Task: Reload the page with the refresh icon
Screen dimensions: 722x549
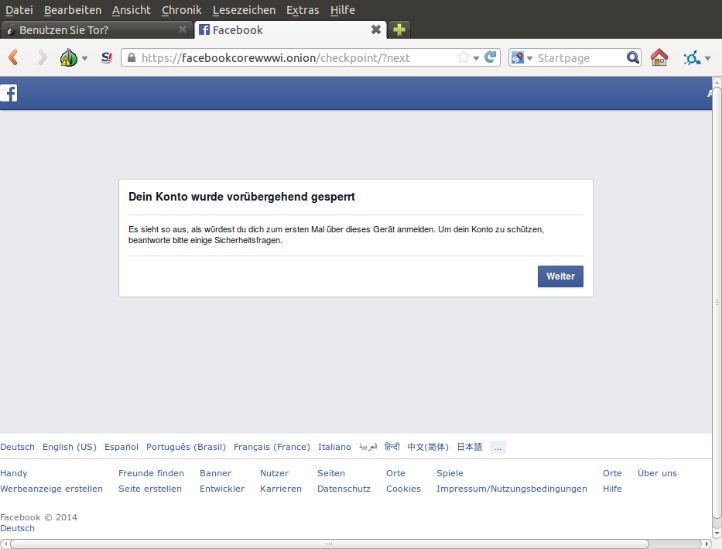Action: pos(490,57)
